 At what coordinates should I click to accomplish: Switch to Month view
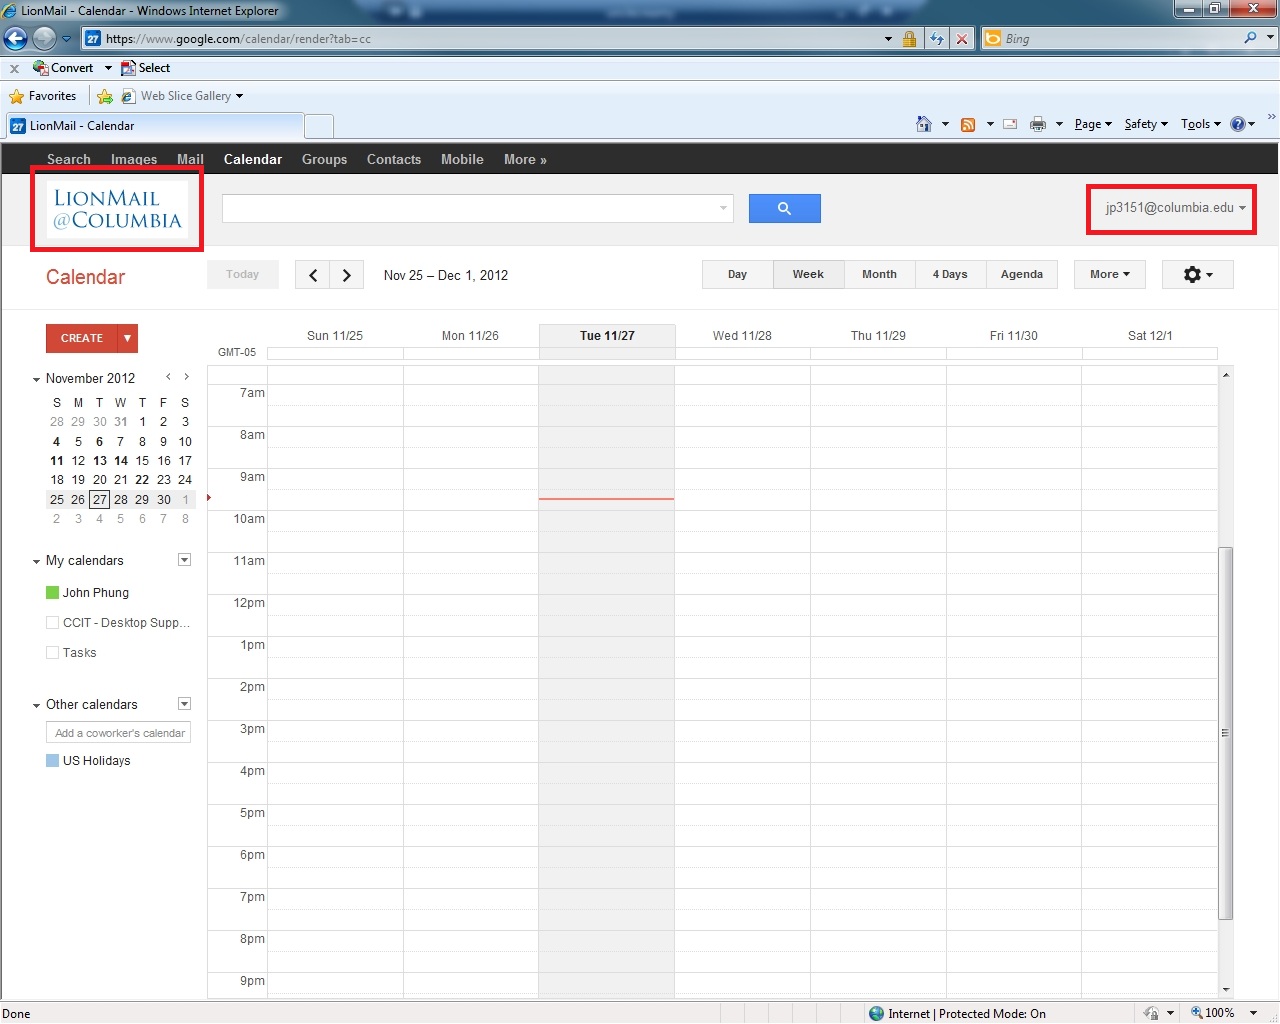(880, 274)
